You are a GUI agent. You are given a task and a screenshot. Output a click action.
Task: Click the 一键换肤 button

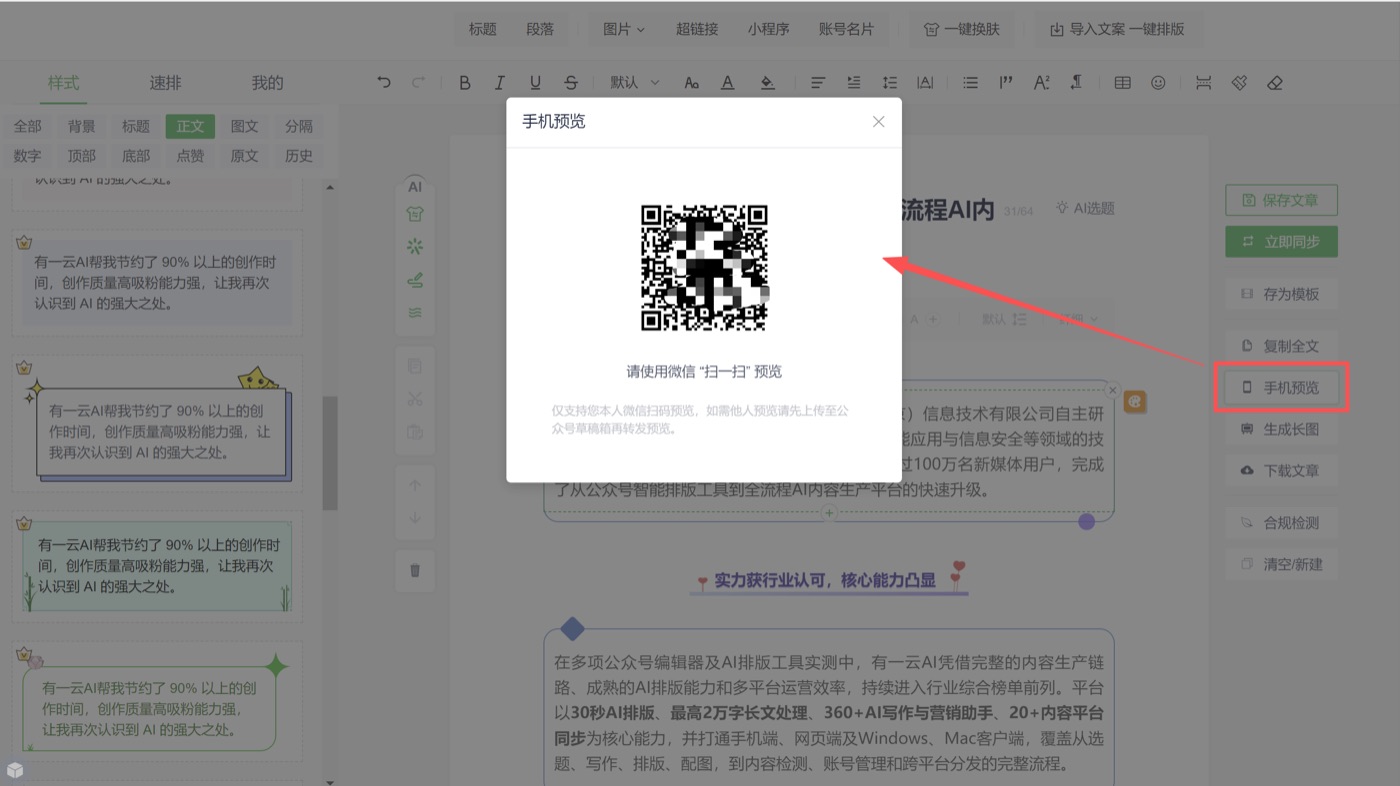coord(960,29)
